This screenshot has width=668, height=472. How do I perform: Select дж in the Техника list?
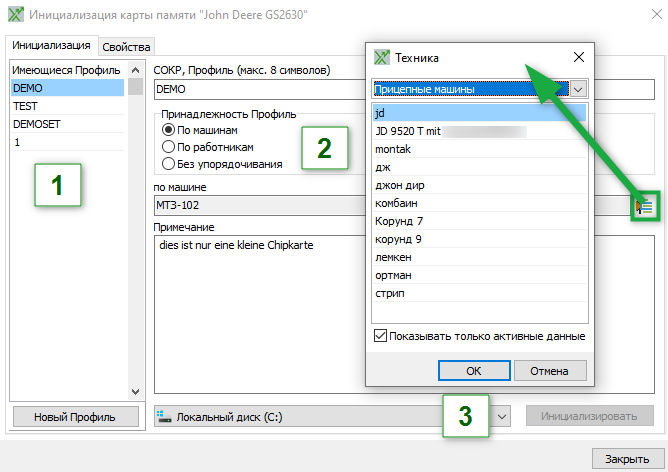tap(480, 167)
